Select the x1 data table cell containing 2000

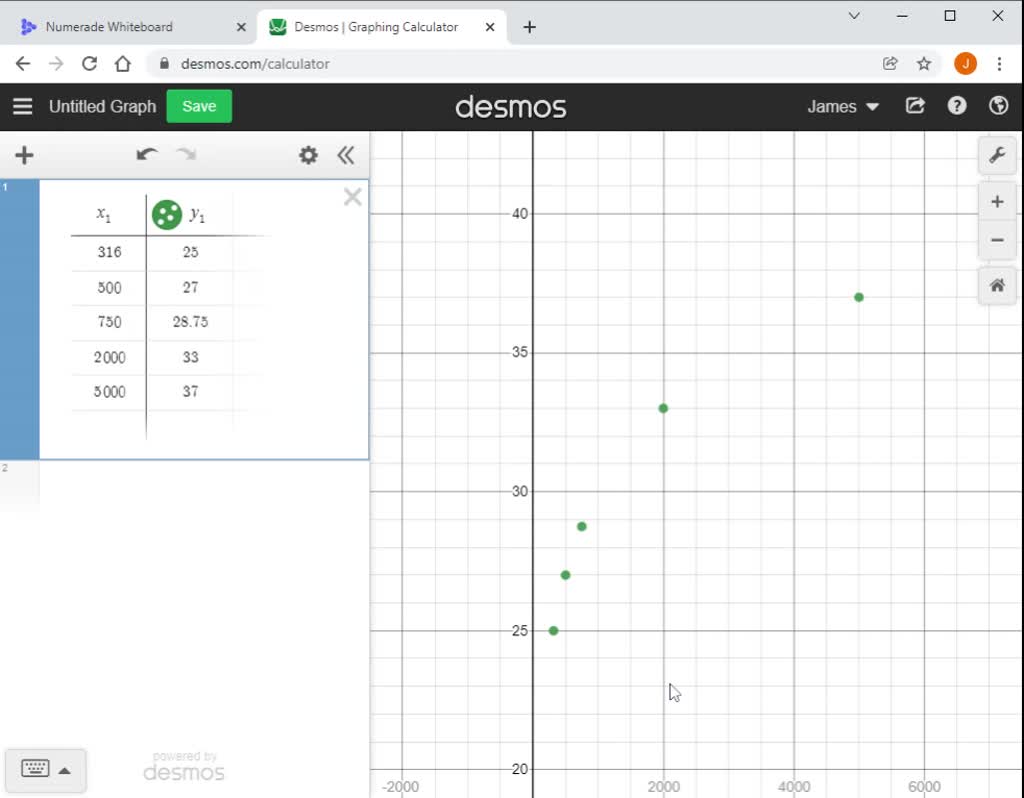[110, 357]
